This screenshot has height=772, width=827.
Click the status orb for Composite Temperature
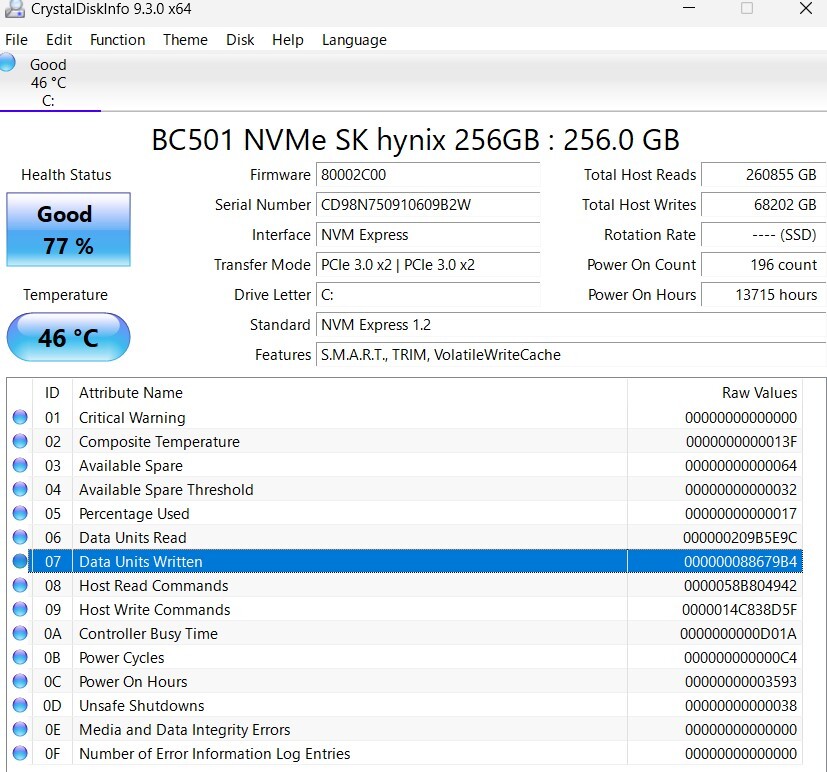[x=20, y=442]
